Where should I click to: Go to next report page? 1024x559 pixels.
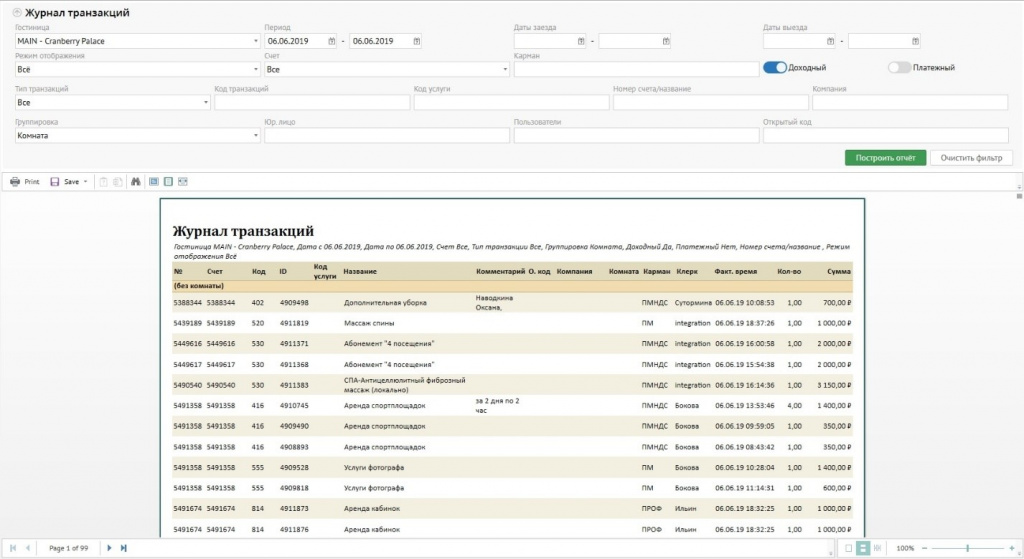tap(109, 548)
